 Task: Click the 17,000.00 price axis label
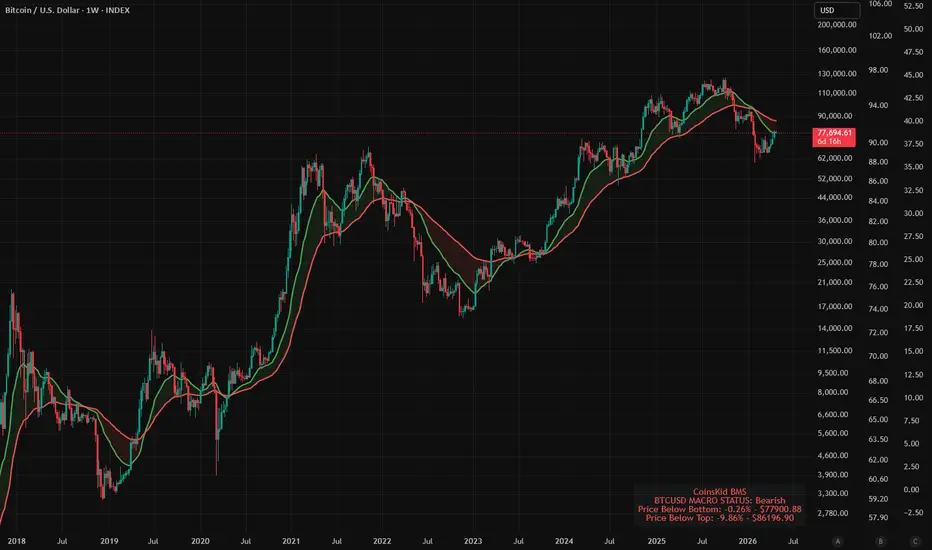(835, 307)
